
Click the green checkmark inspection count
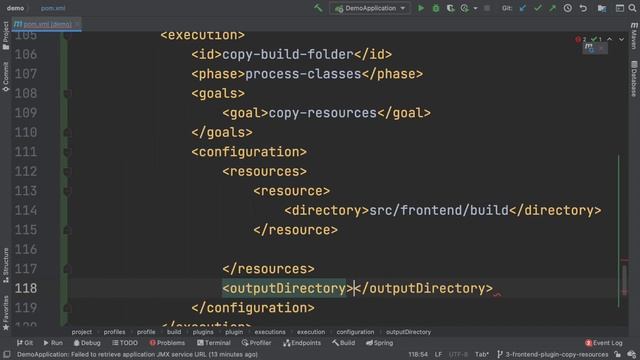(x=596, y=40)
